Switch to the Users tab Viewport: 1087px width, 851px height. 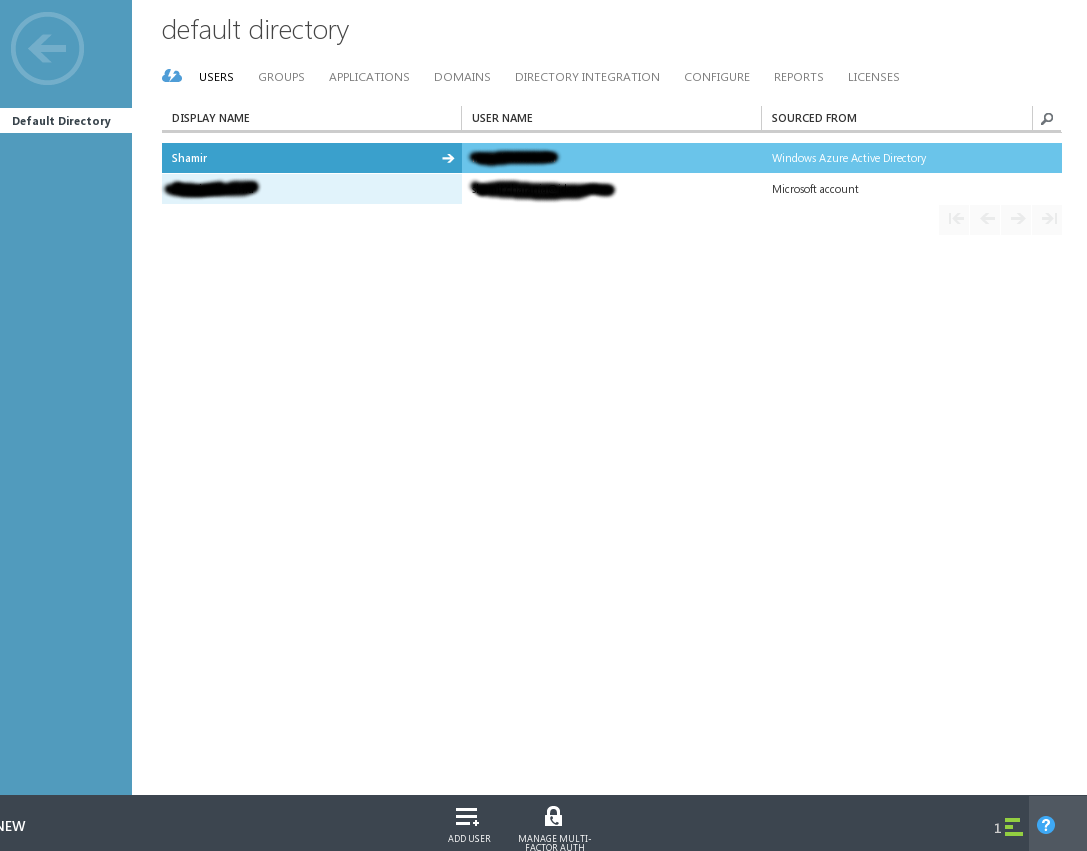216,77
